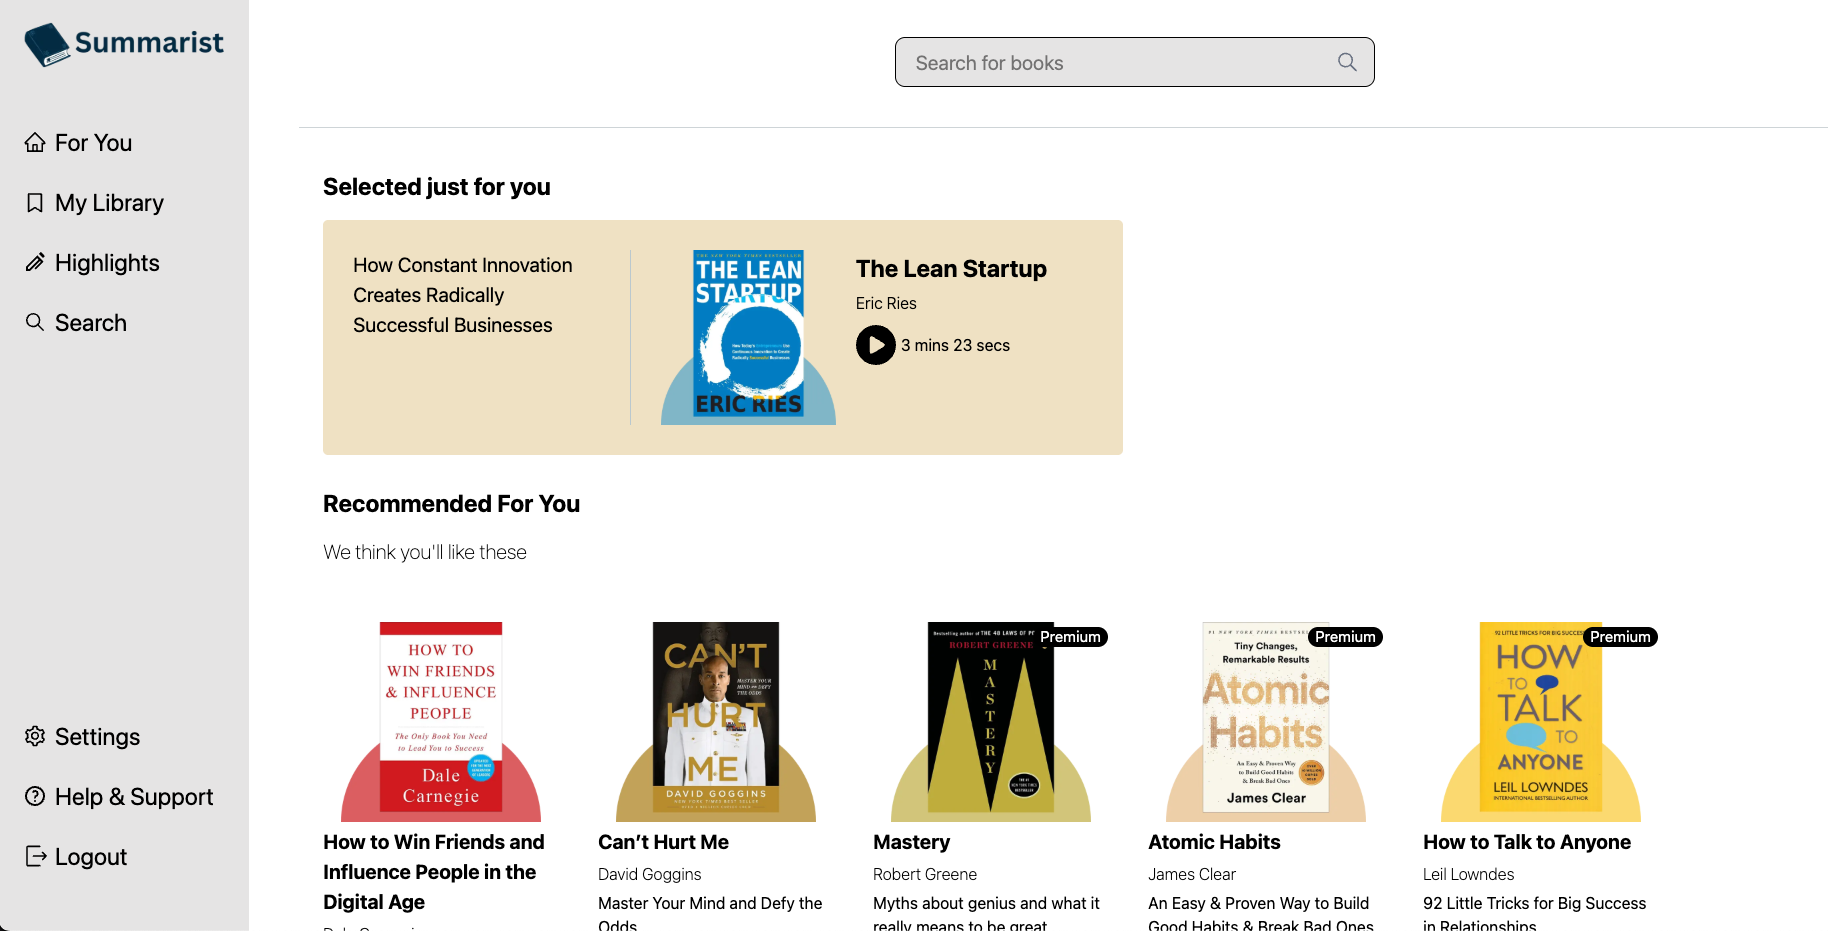Click the My Library bookmark icon
Viewport: 1828px width, 931px height.
click(35, 203)
